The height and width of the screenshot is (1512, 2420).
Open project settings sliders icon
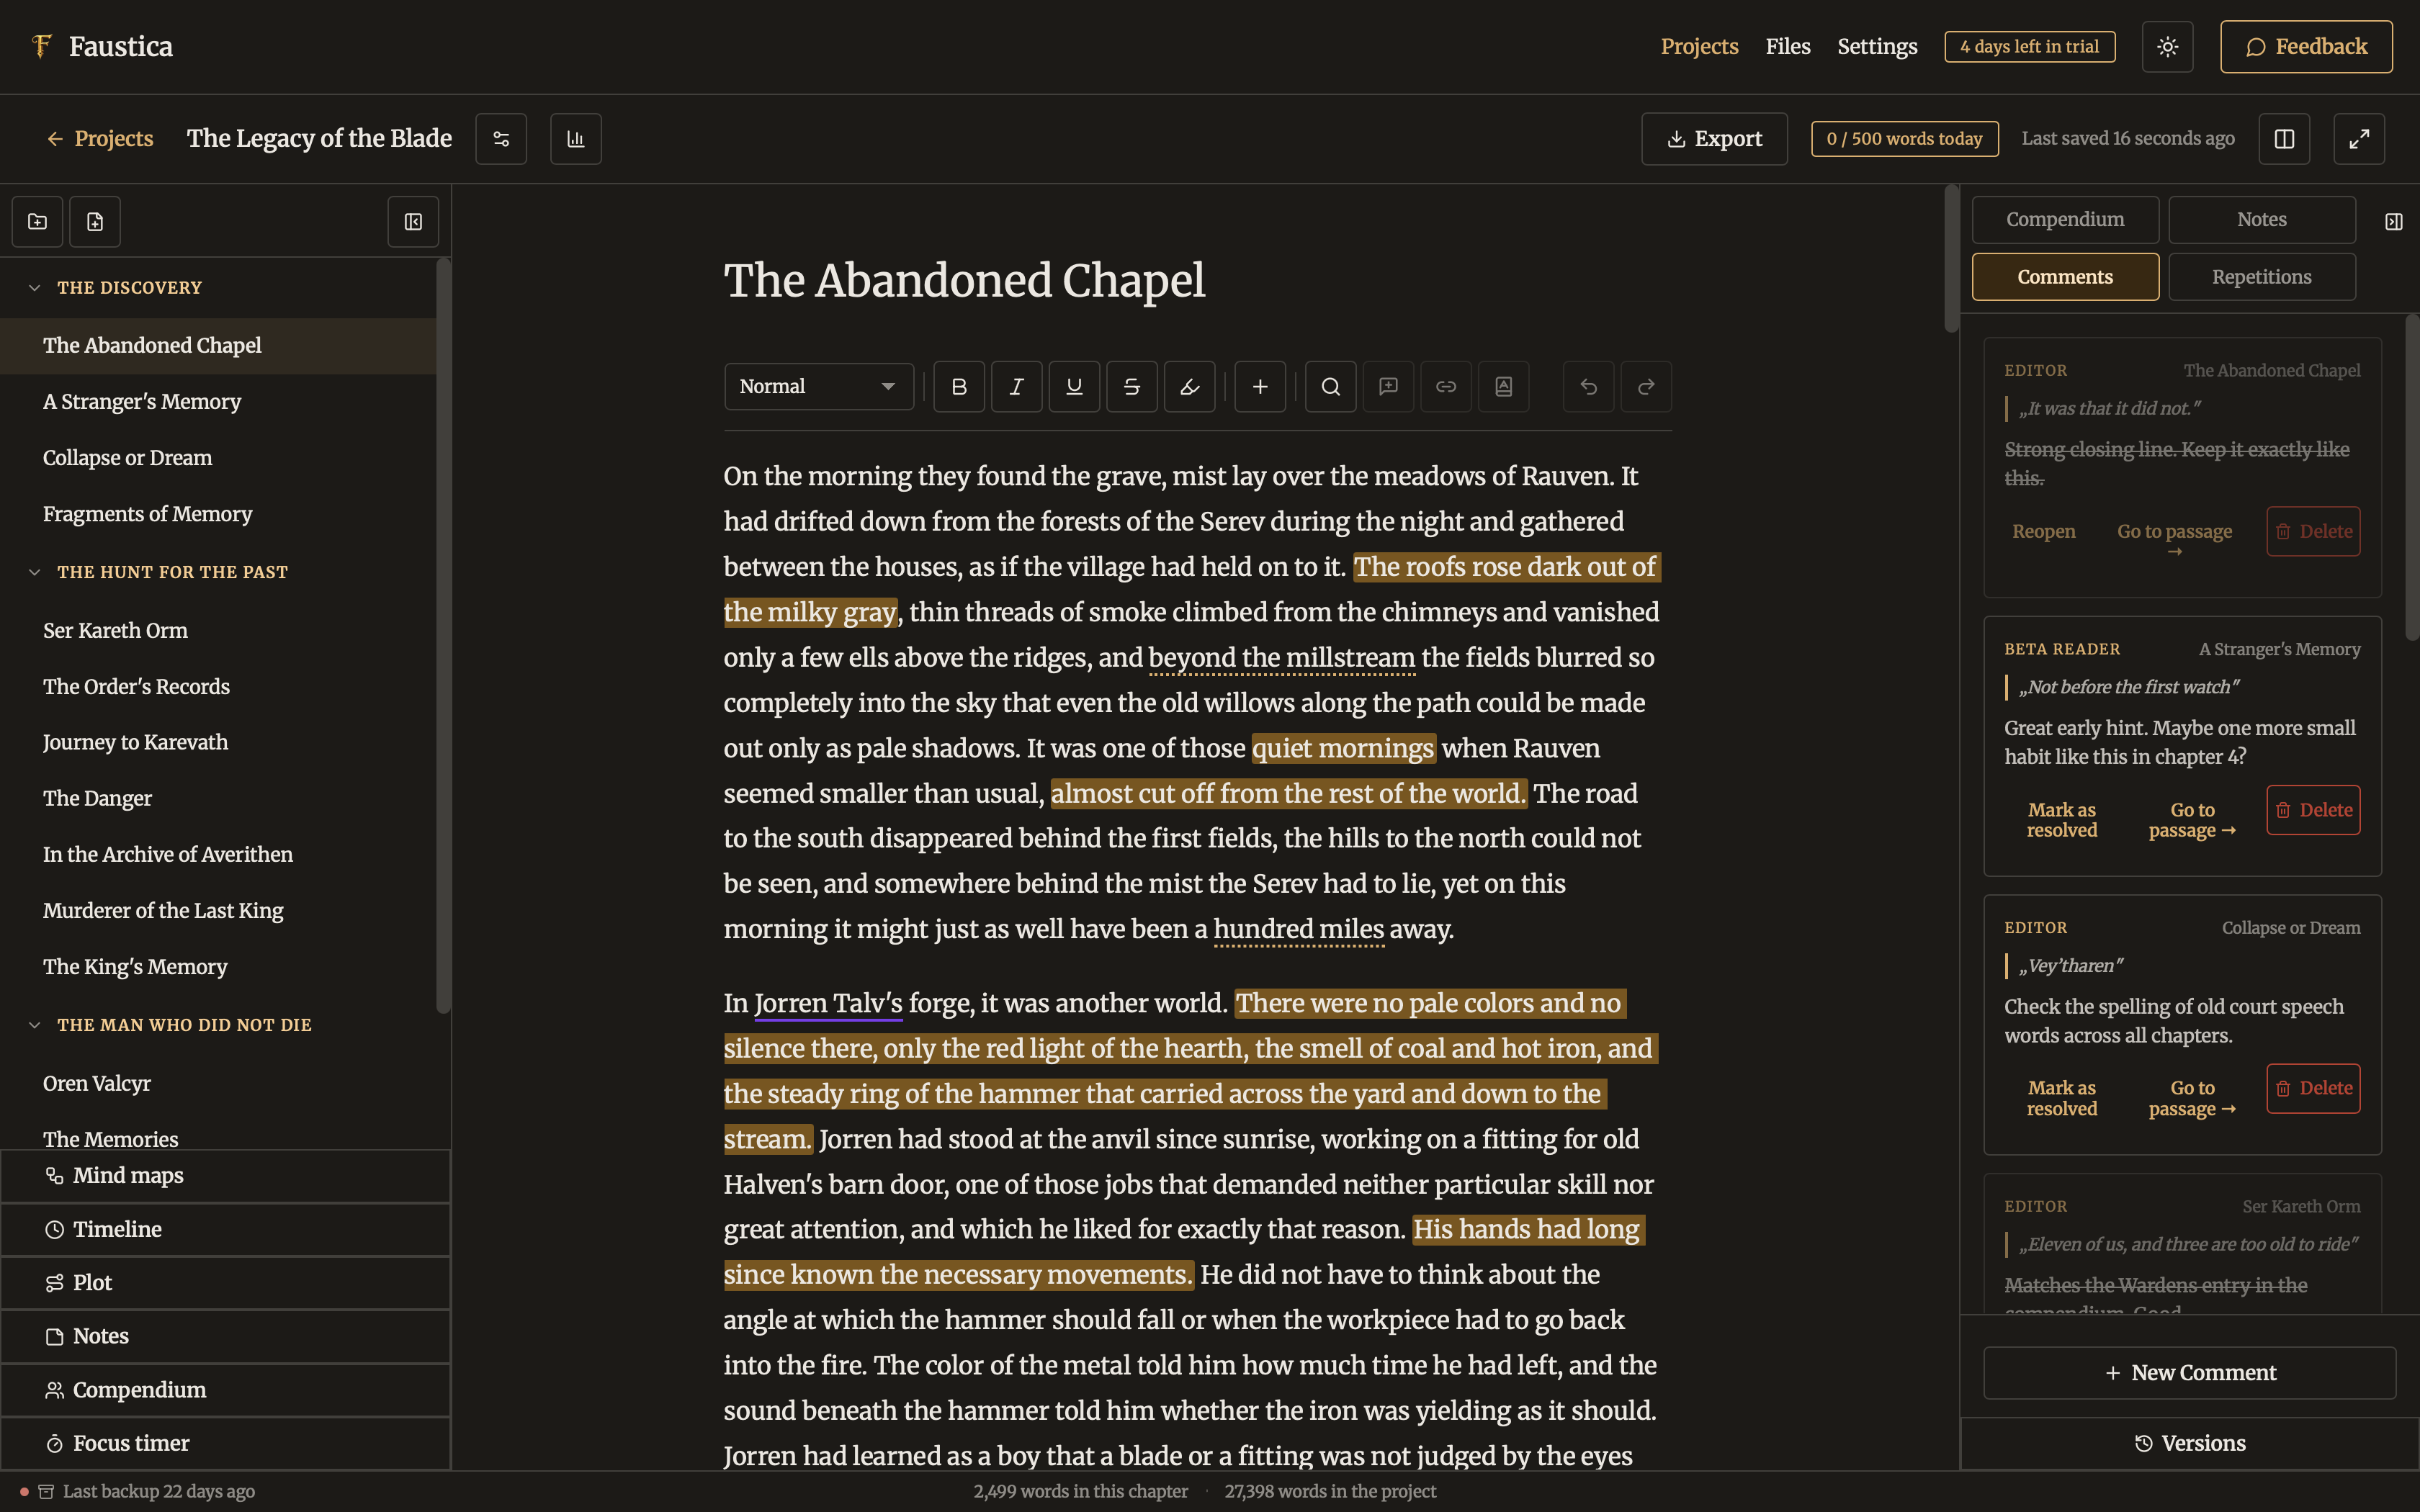pos(501,139)
